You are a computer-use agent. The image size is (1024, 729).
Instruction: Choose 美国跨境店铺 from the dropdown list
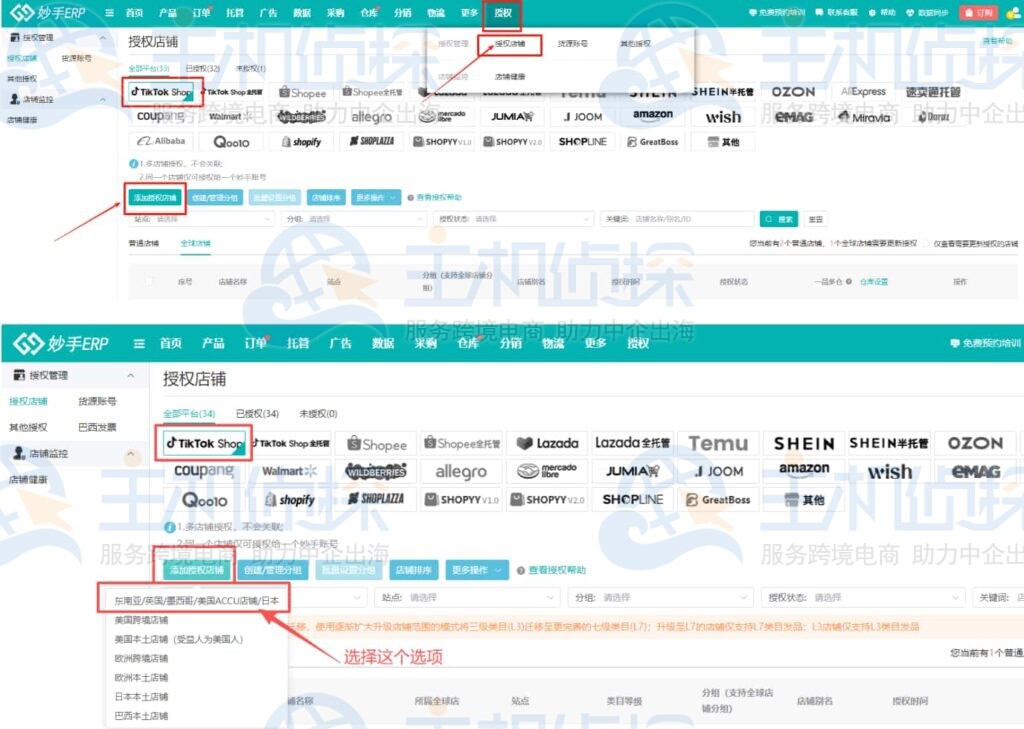141,620
